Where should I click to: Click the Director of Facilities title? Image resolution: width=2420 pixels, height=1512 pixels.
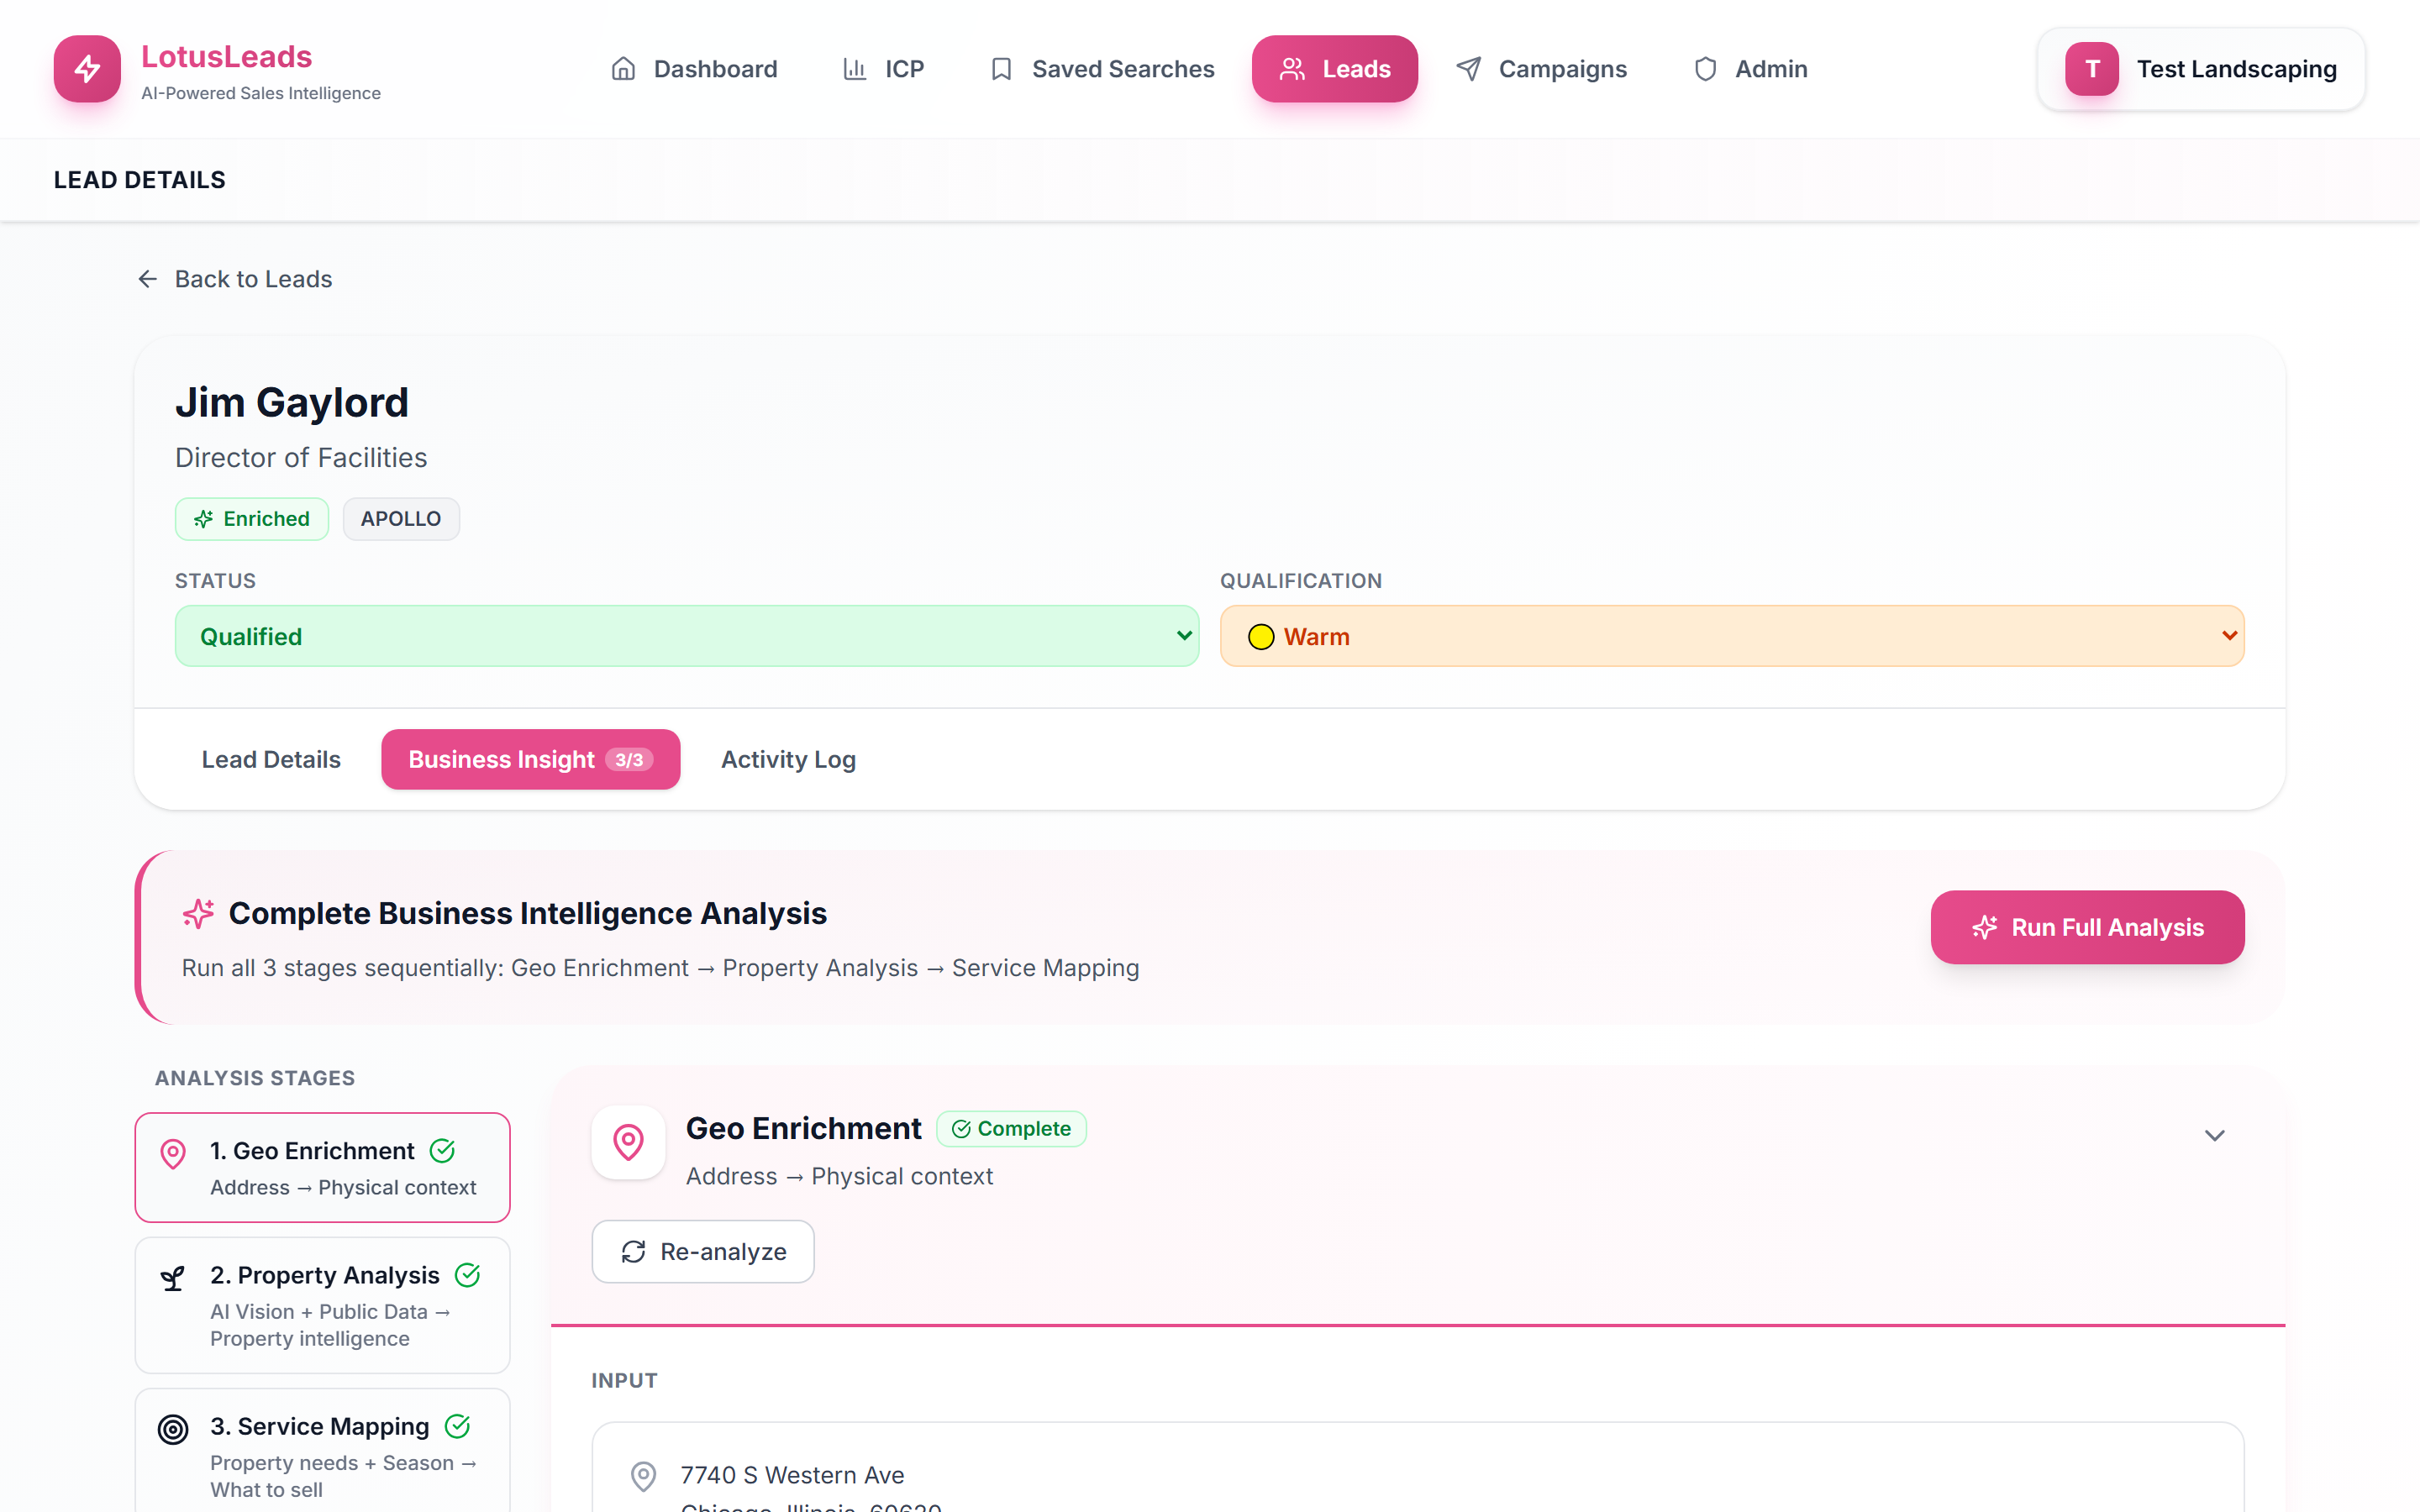click(x=301, y=457)
